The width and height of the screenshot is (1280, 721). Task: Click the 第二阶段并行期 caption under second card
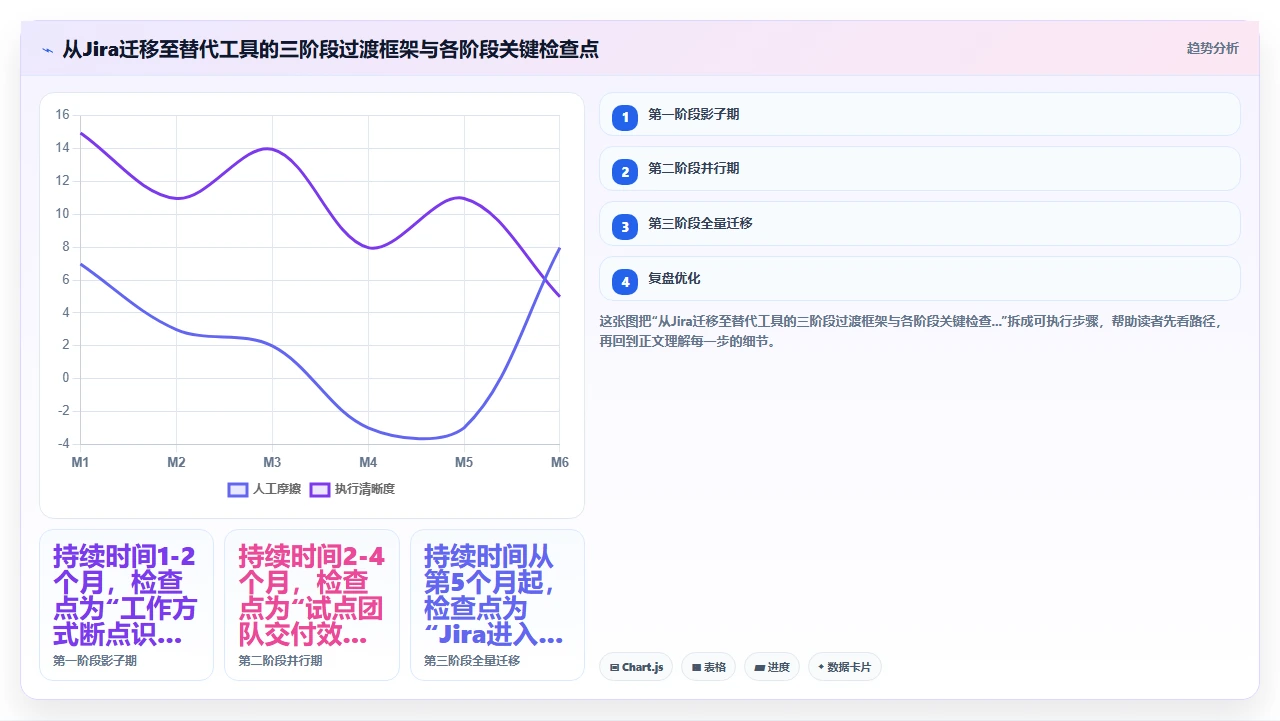(280, 661)
